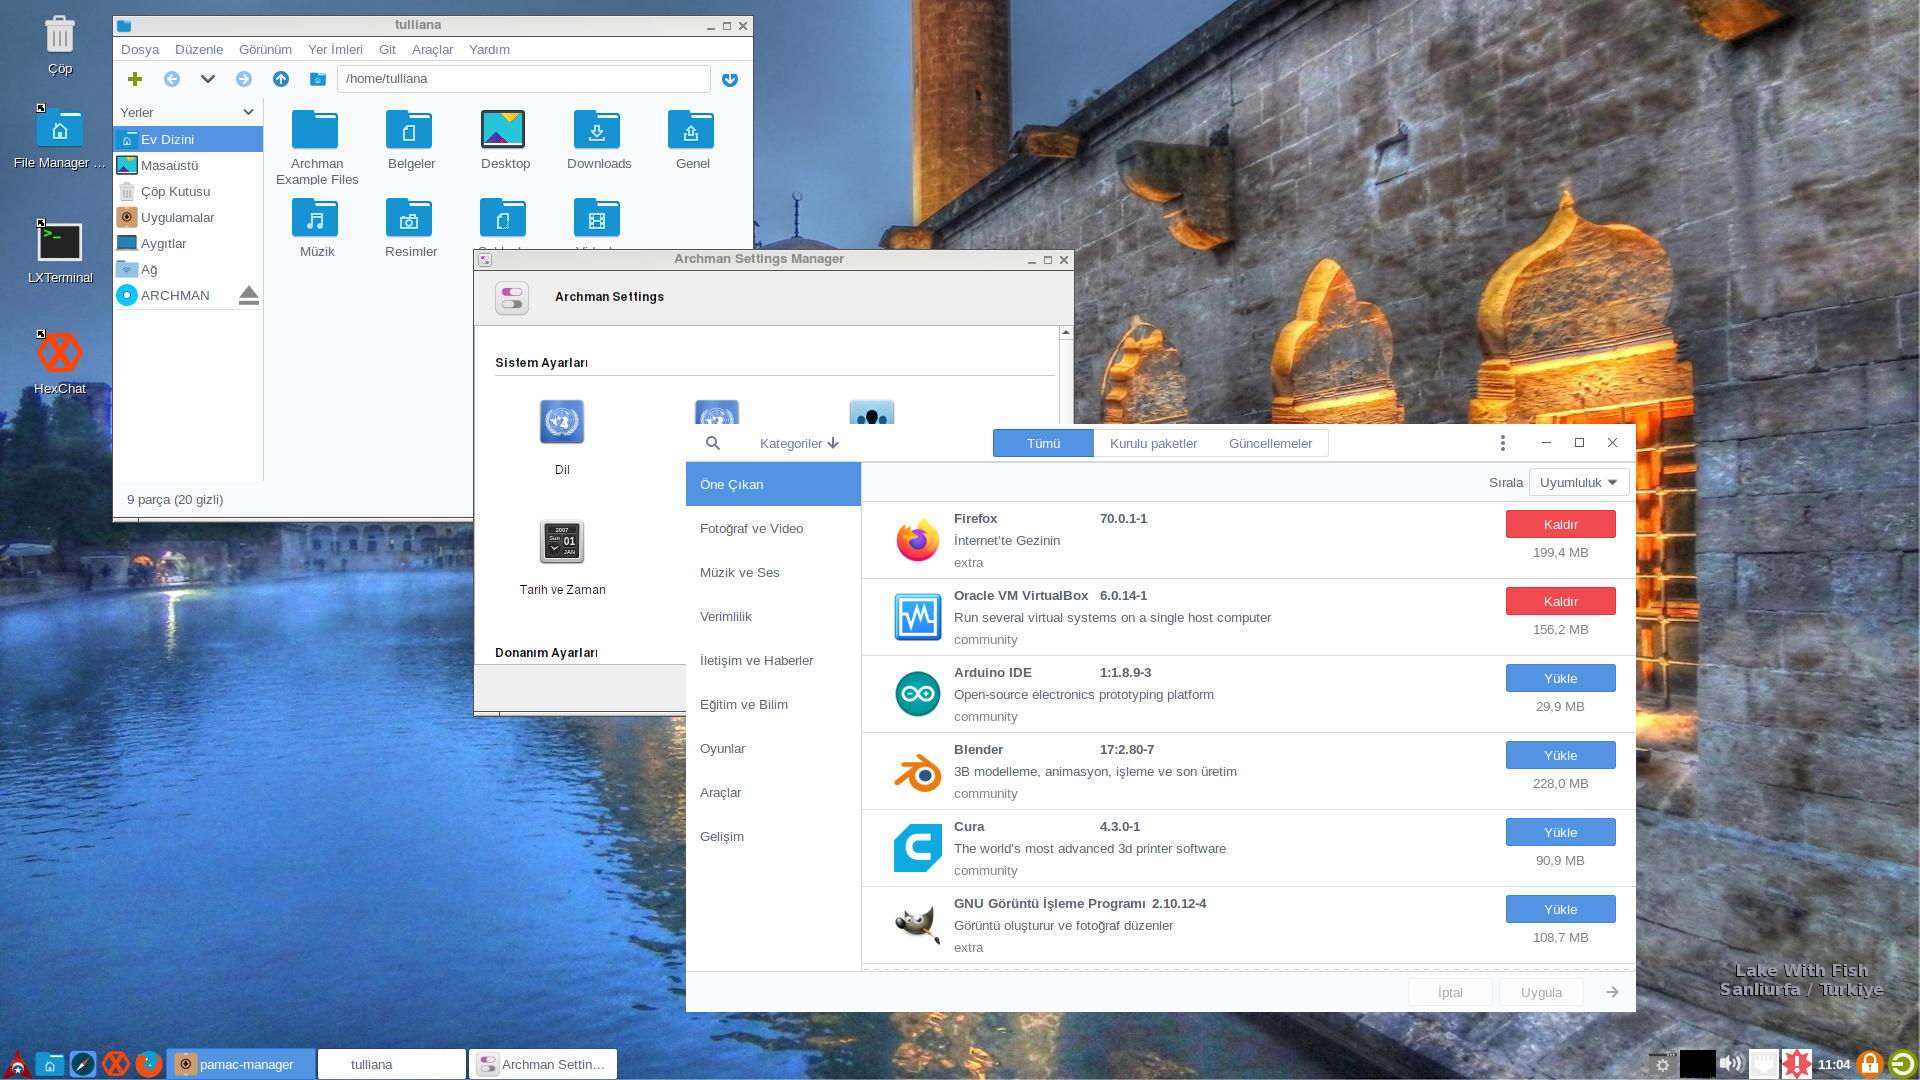Viewport: 1920px width, 1080px height.
Task: Switch to the Kurulu paketler tab
Action: (x=1153, y=443)
